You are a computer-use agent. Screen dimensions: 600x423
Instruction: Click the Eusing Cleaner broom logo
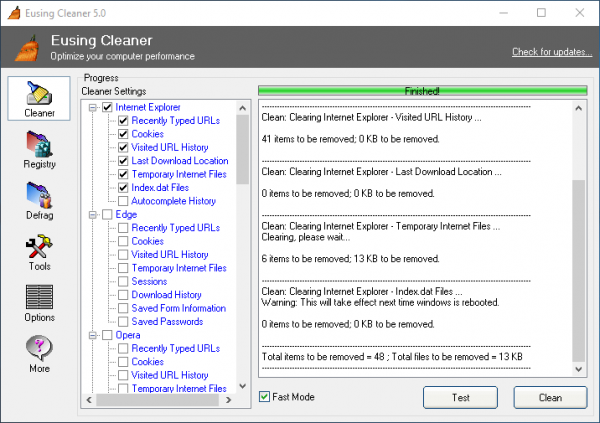[27, 48]
